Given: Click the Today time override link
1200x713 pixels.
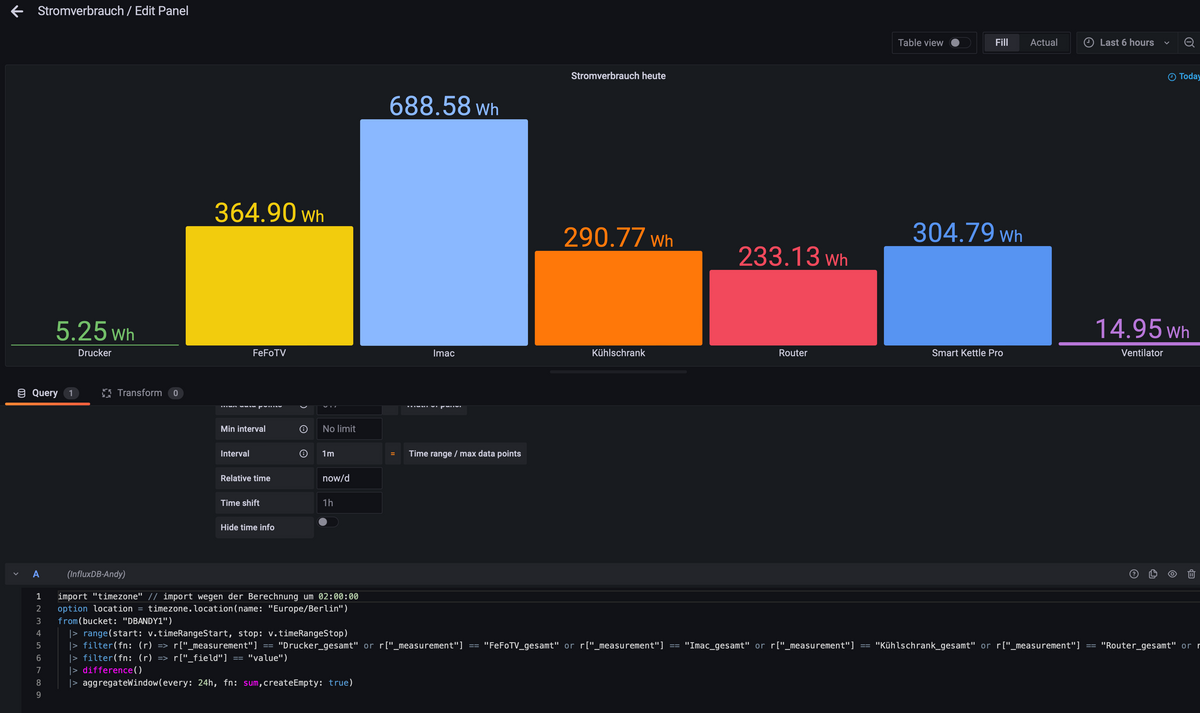Looking at the screenshot, I should (1184, 77).
